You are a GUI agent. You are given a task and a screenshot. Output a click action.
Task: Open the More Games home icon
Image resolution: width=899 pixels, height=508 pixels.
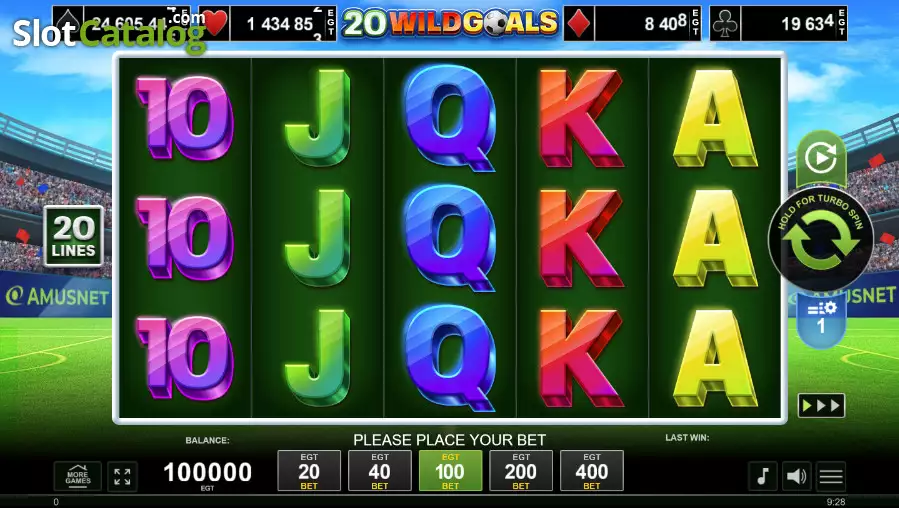(x=78, y=476)
